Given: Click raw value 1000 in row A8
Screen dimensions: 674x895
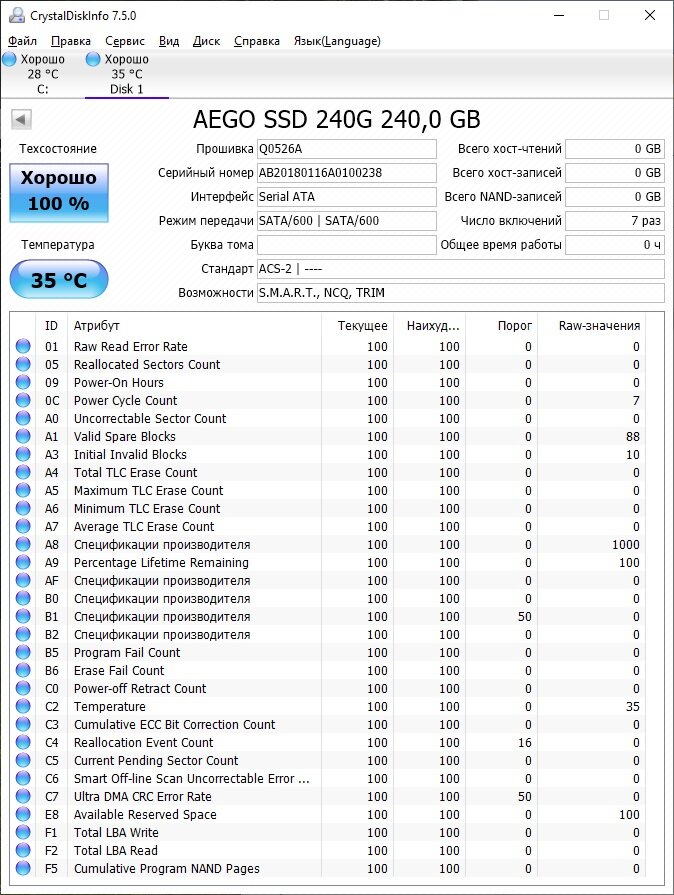Looking at the screenshot, I should [625, 545].
